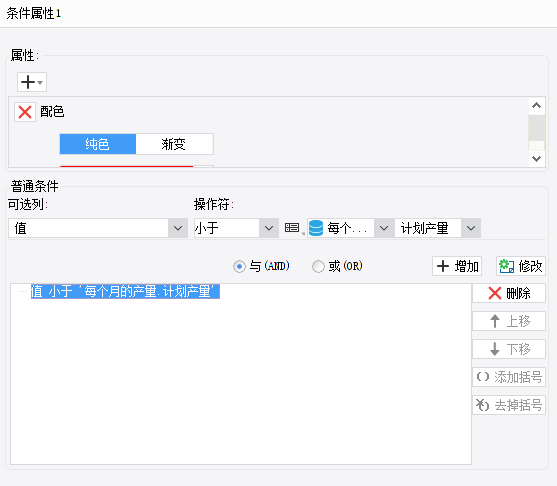
Task: Delete selected condition with 删除
Action: (x=509, y=293)
